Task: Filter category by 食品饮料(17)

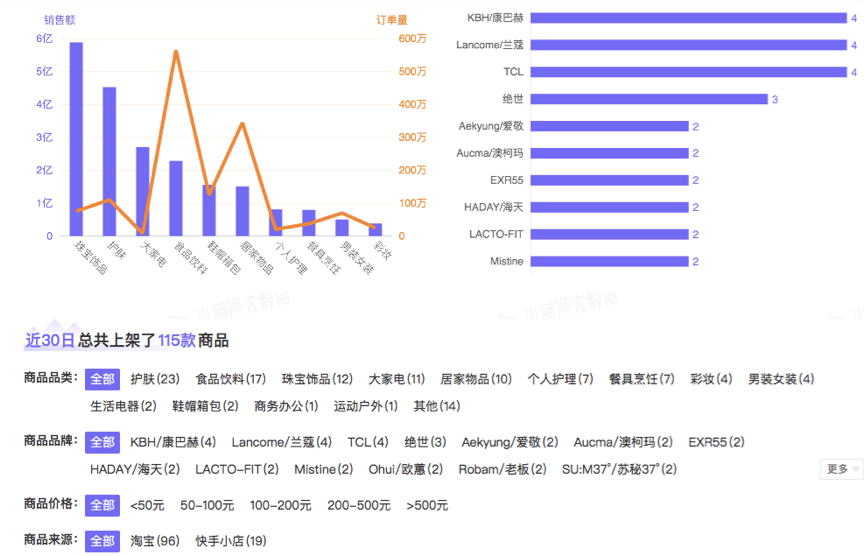Action: 230,379
